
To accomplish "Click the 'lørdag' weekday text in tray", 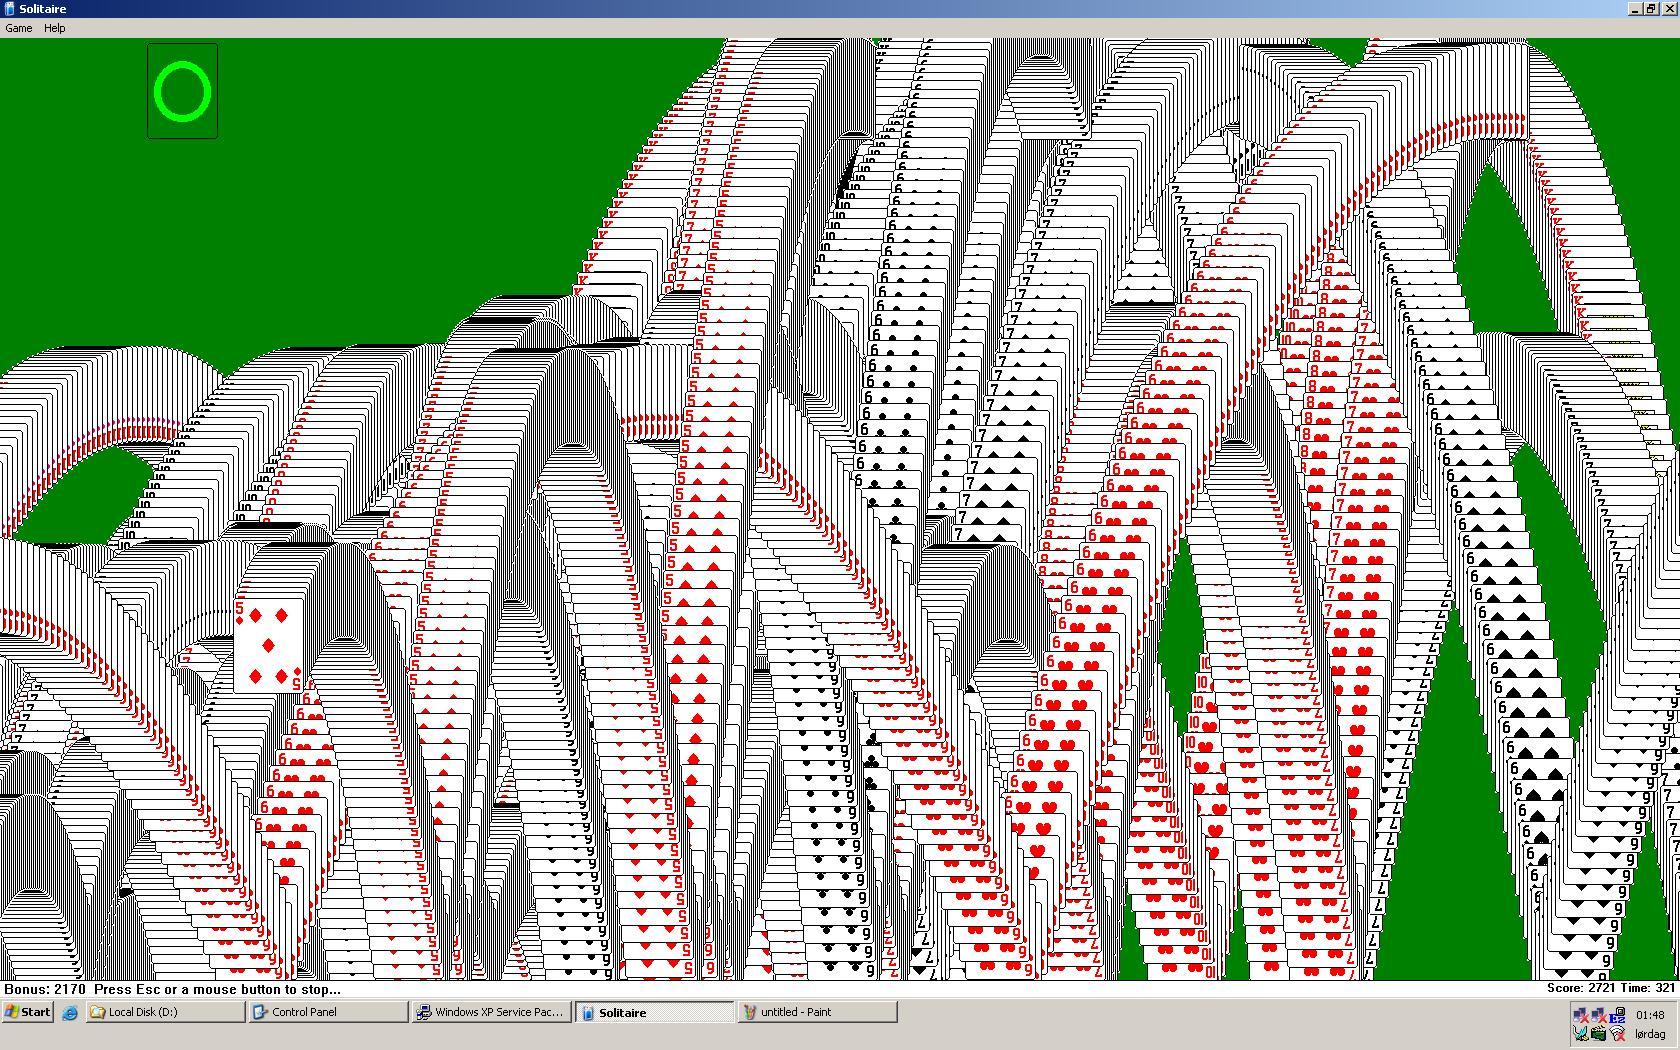I will click(x=1650, y=1034).
